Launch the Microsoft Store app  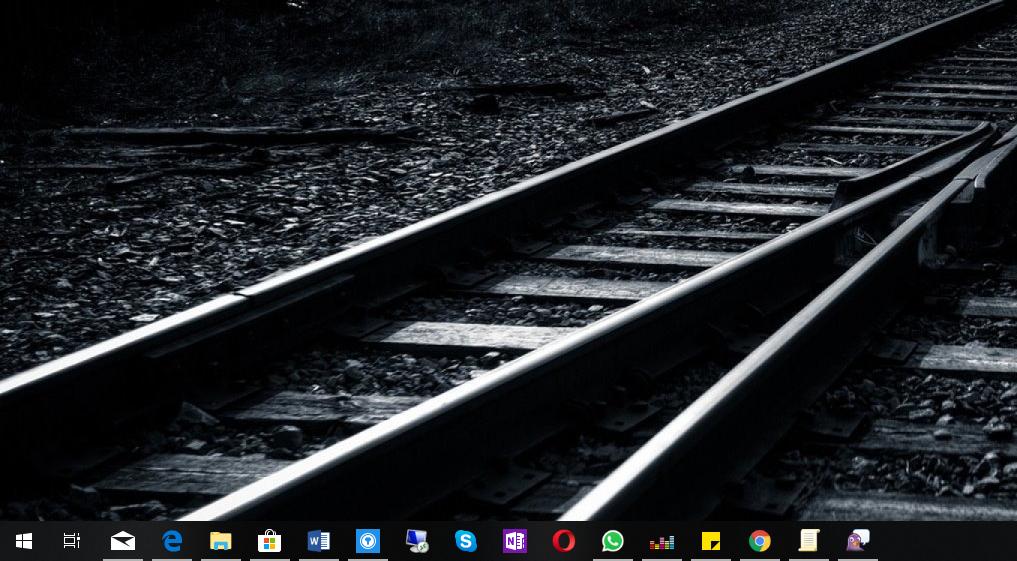pos(269,540)
